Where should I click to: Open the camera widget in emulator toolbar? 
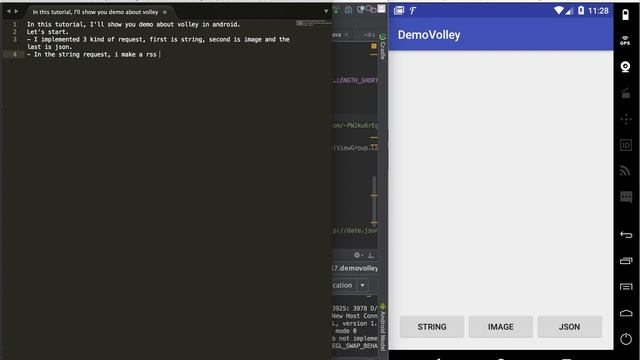coord(625,67)
